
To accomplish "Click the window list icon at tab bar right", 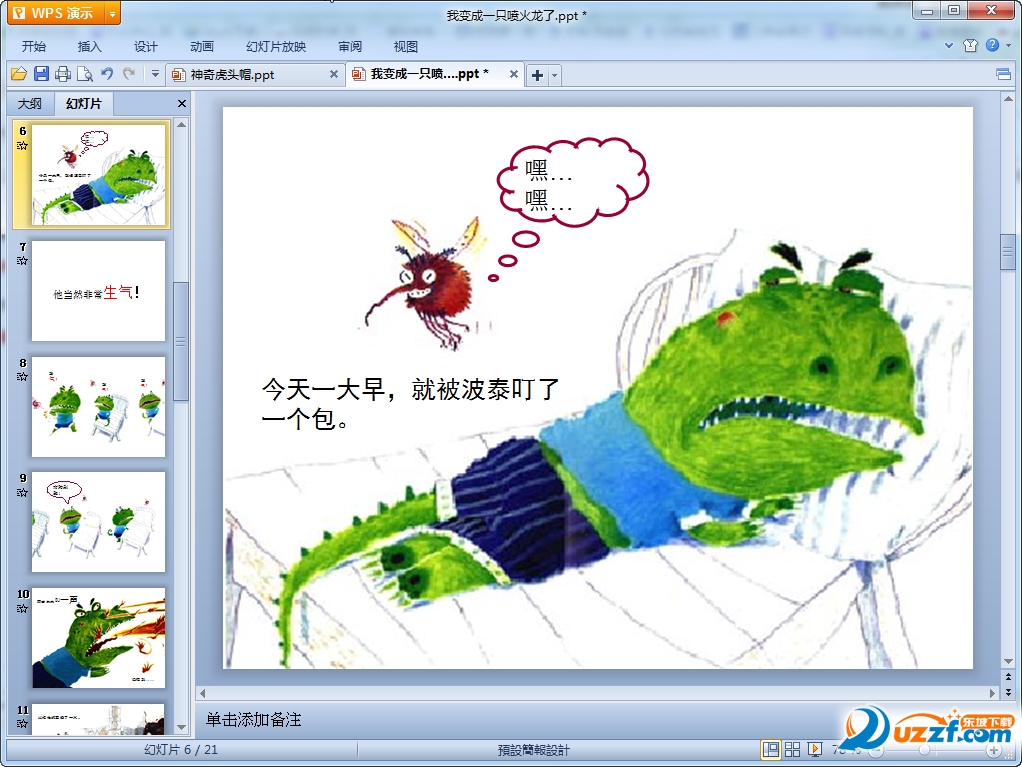I will tap(1004, 74).
